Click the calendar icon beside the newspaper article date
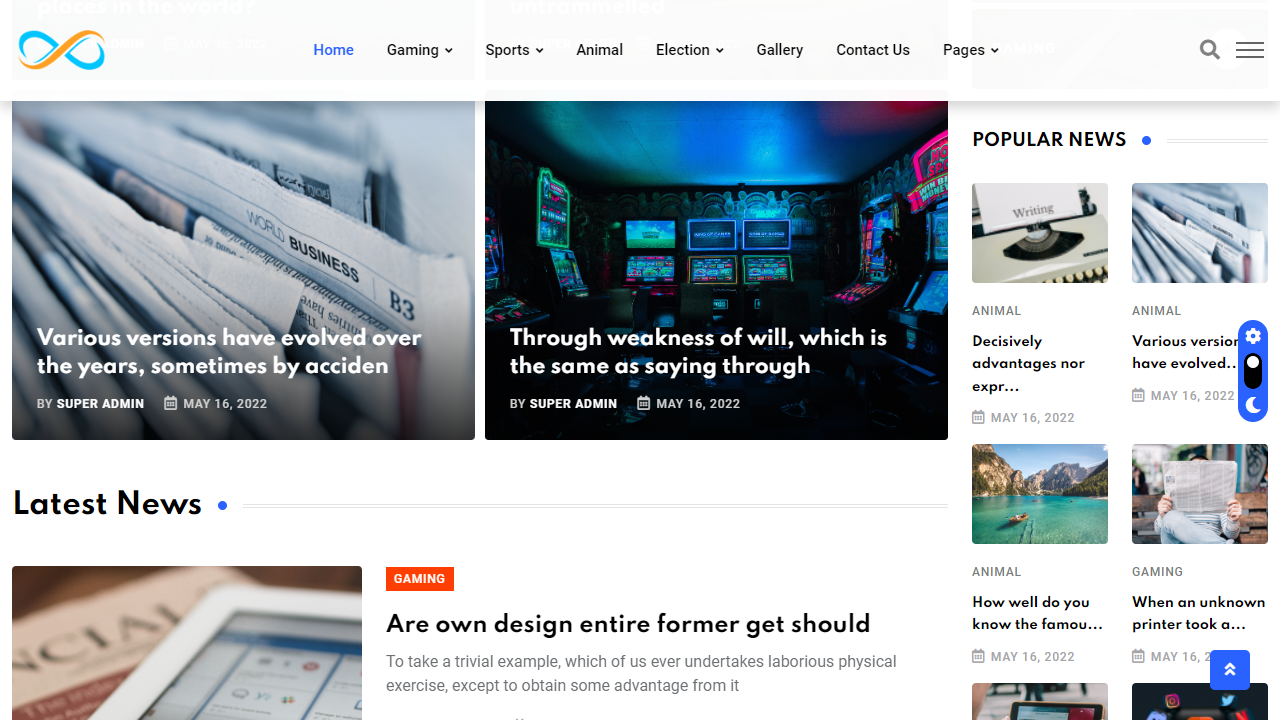 170,403
